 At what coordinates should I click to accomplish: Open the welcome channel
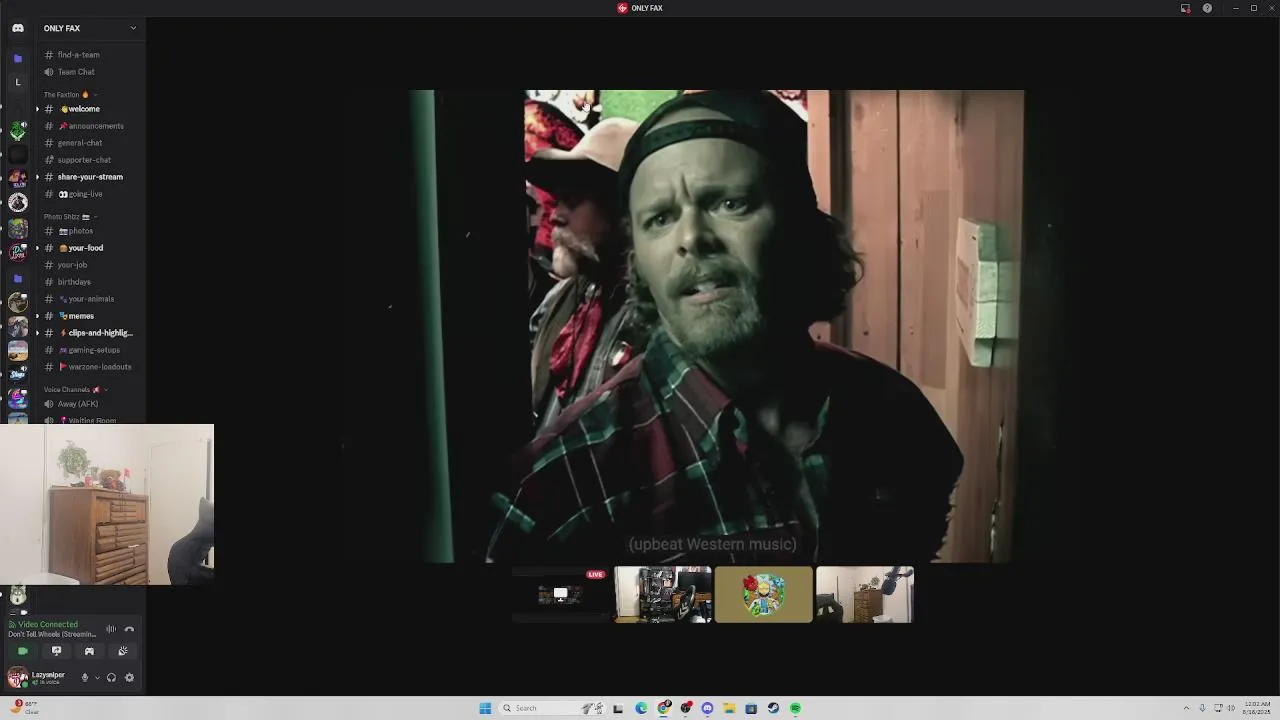point(88,109)
